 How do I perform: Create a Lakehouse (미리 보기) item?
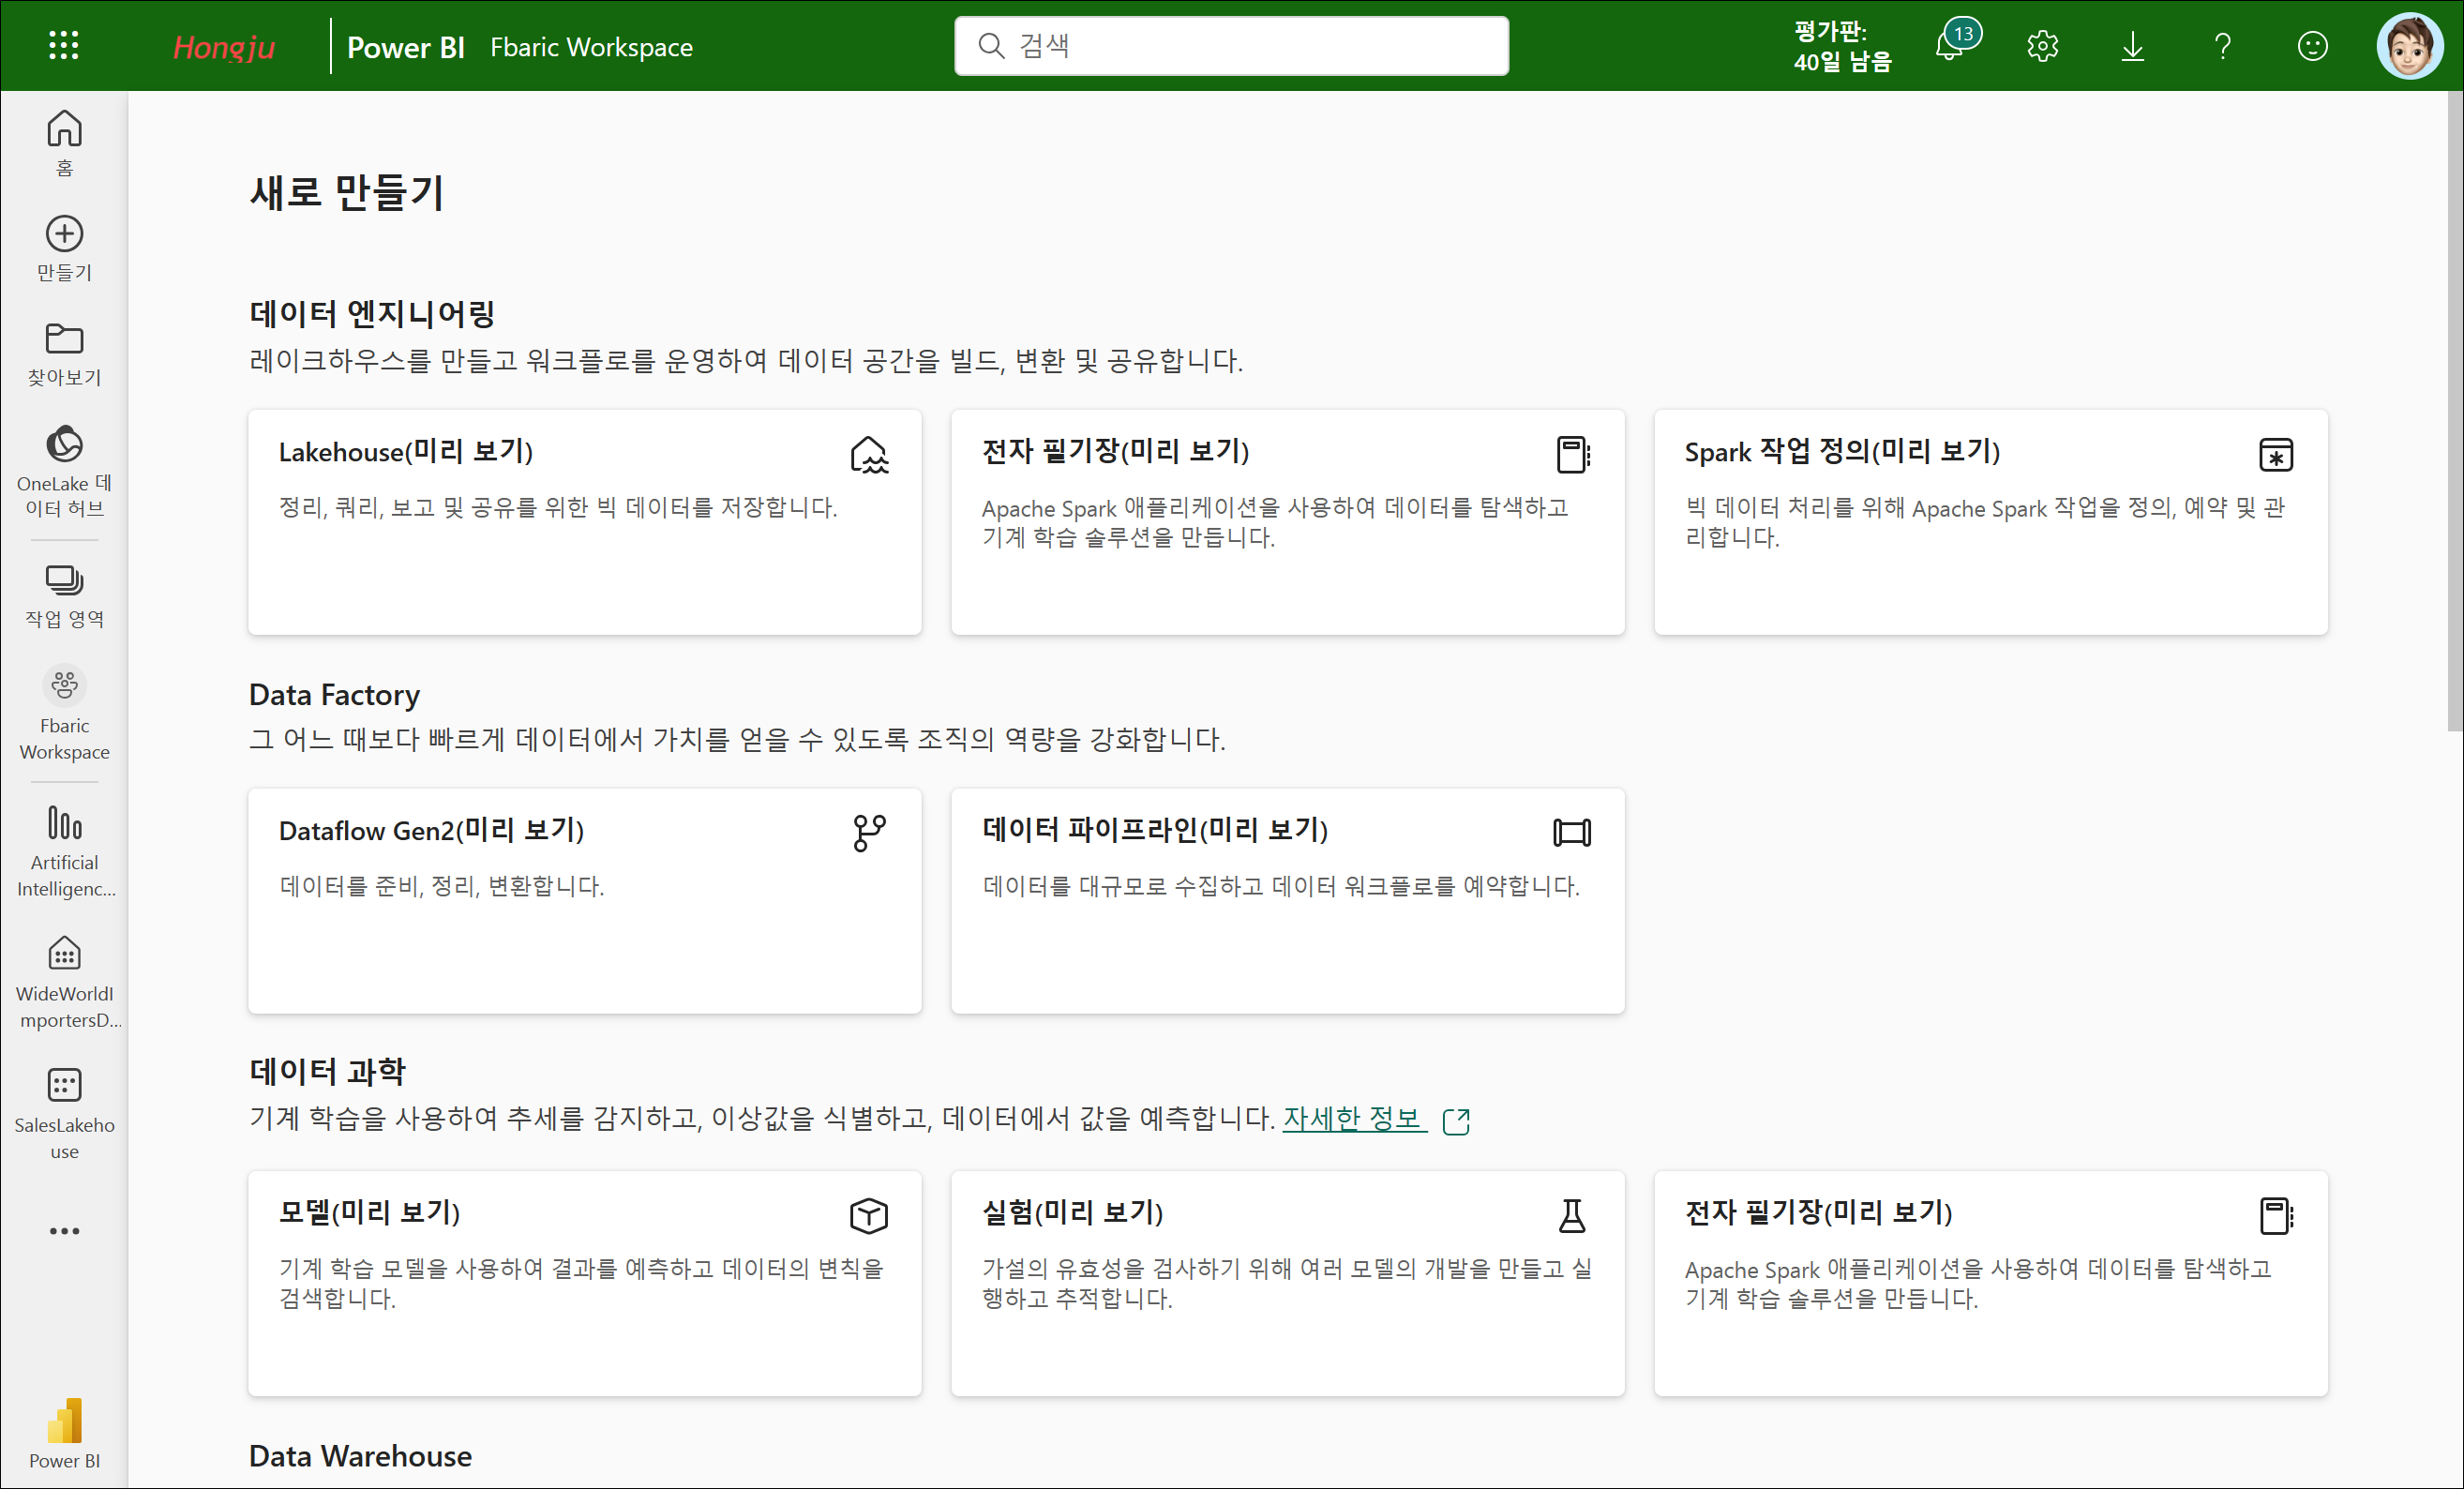point(584,521)
